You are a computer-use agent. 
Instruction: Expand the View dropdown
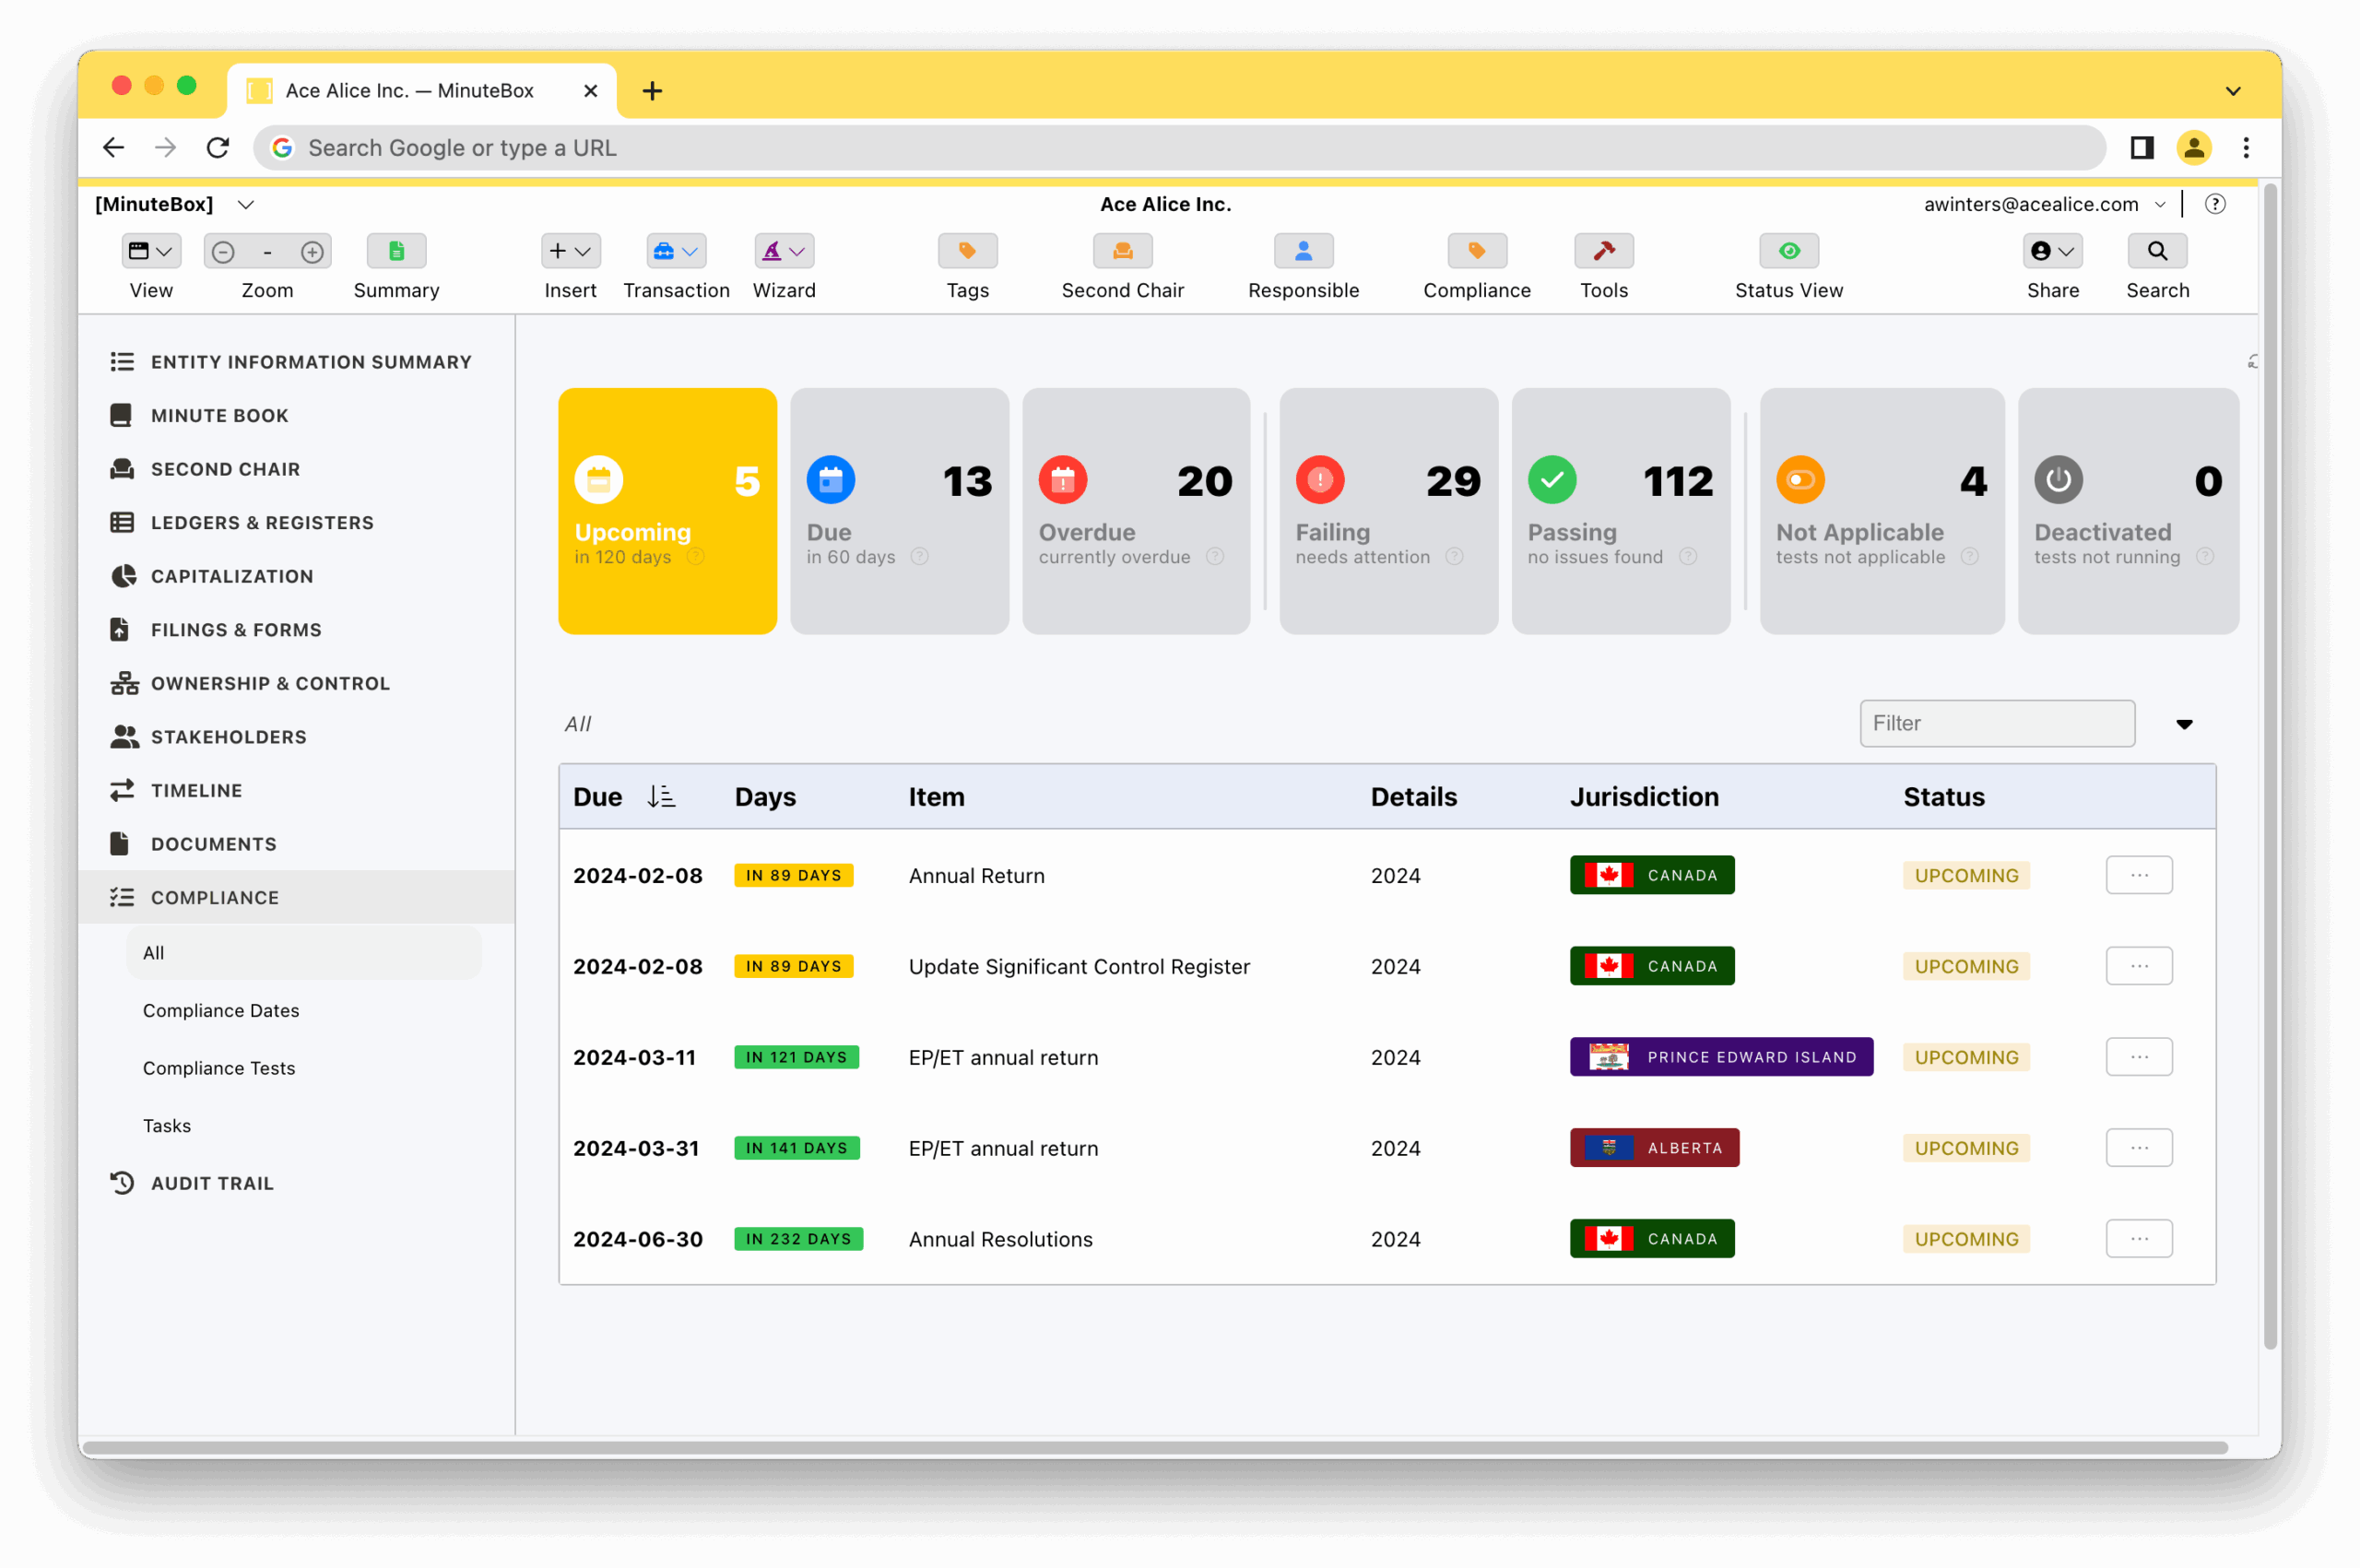[x=151, y=251]
